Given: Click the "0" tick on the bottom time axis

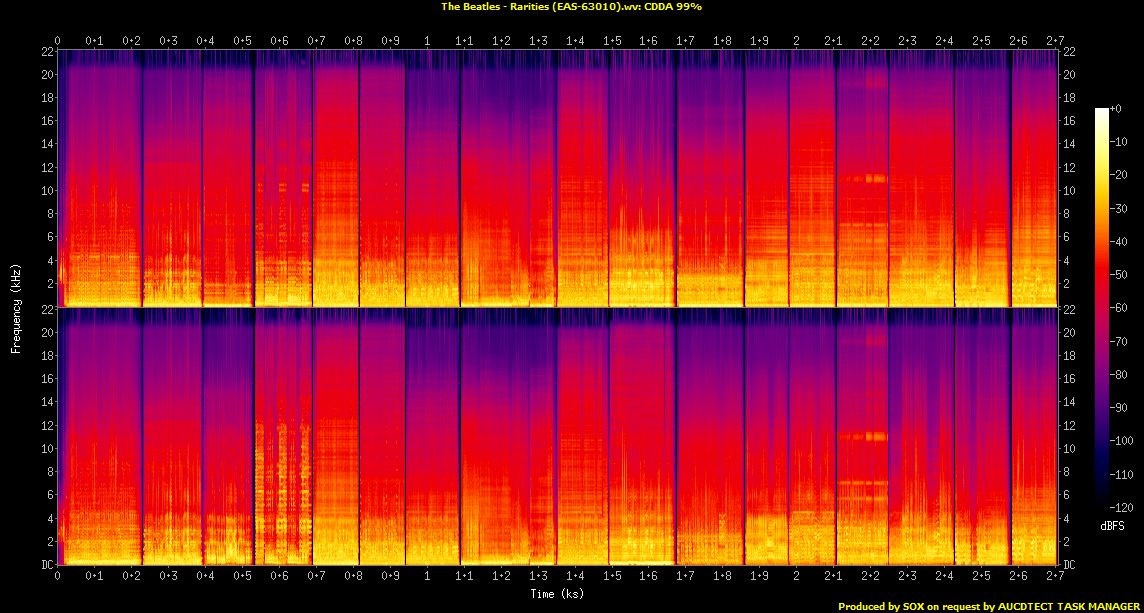Looking at the screenshot, I should (58, 577).
